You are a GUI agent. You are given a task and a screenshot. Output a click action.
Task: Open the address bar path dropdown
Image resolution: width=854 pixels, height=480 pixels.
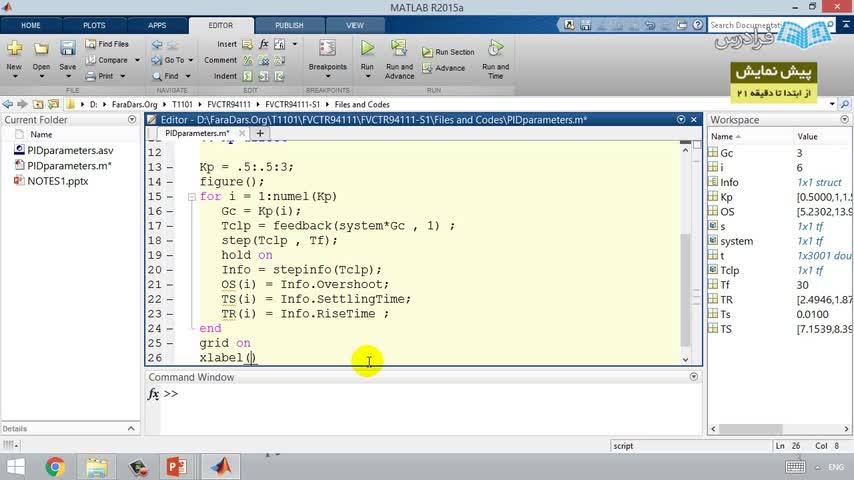[832, 104]
